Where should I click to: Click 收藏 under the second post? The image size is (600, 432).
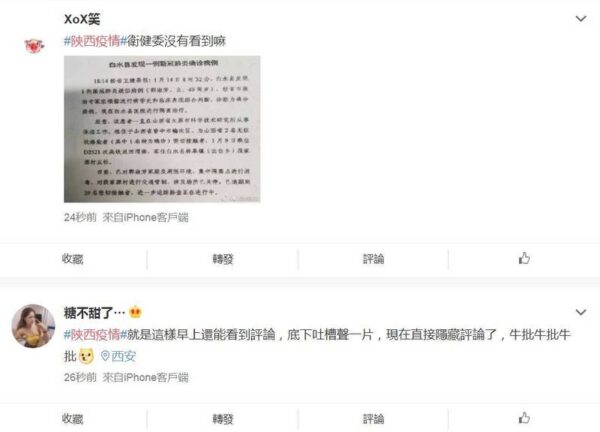(73, 419)
